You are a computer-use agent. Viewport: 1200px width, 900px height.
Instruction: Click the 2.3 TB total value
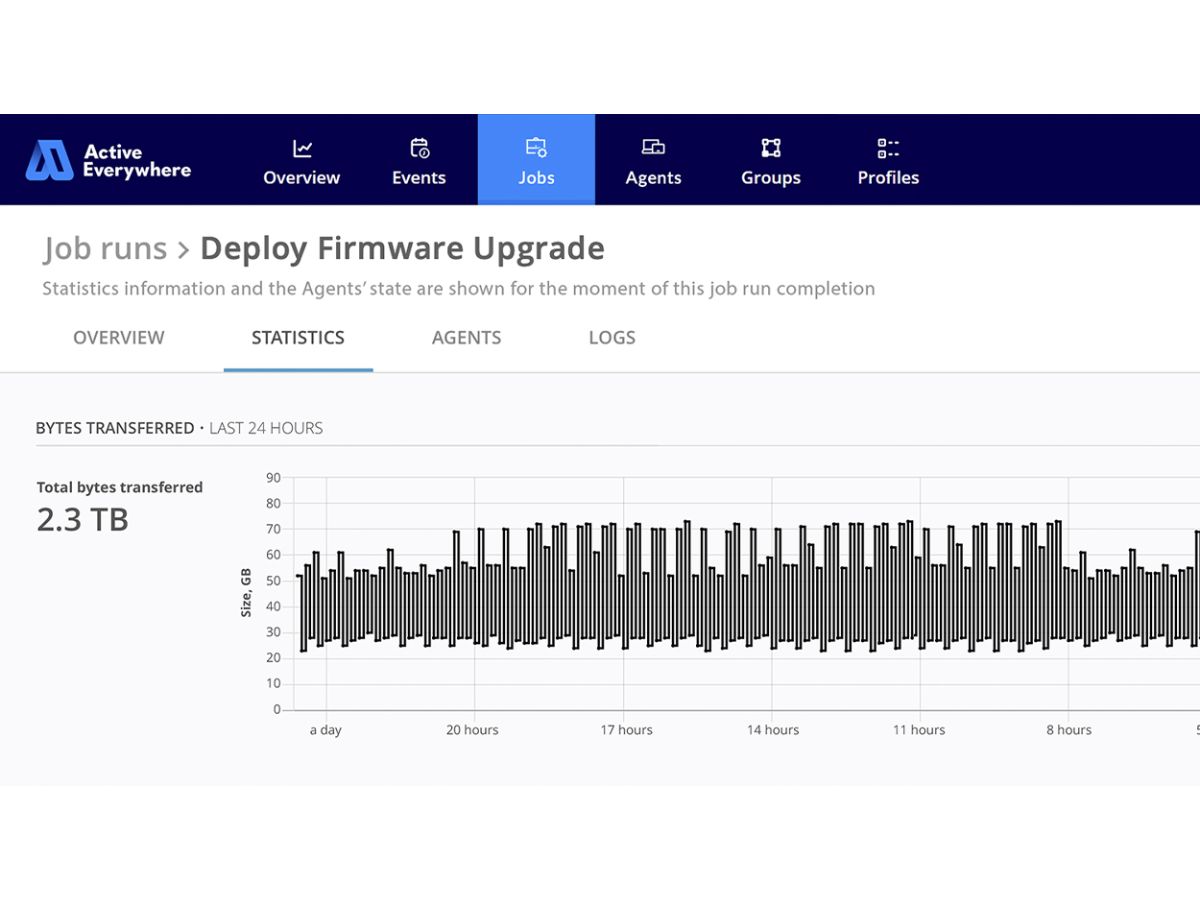(x=83, y=520)
